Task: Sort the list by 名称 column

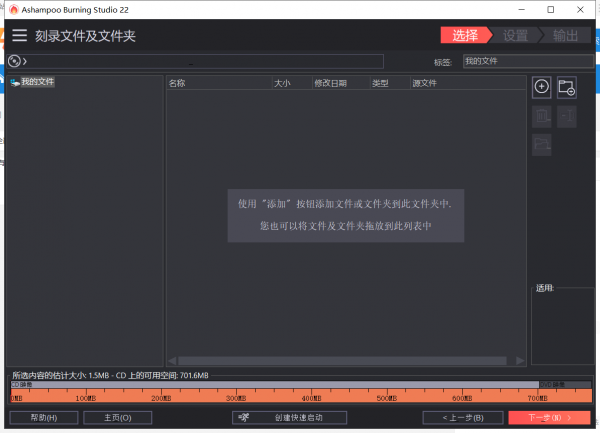Action: coord(177,83)
